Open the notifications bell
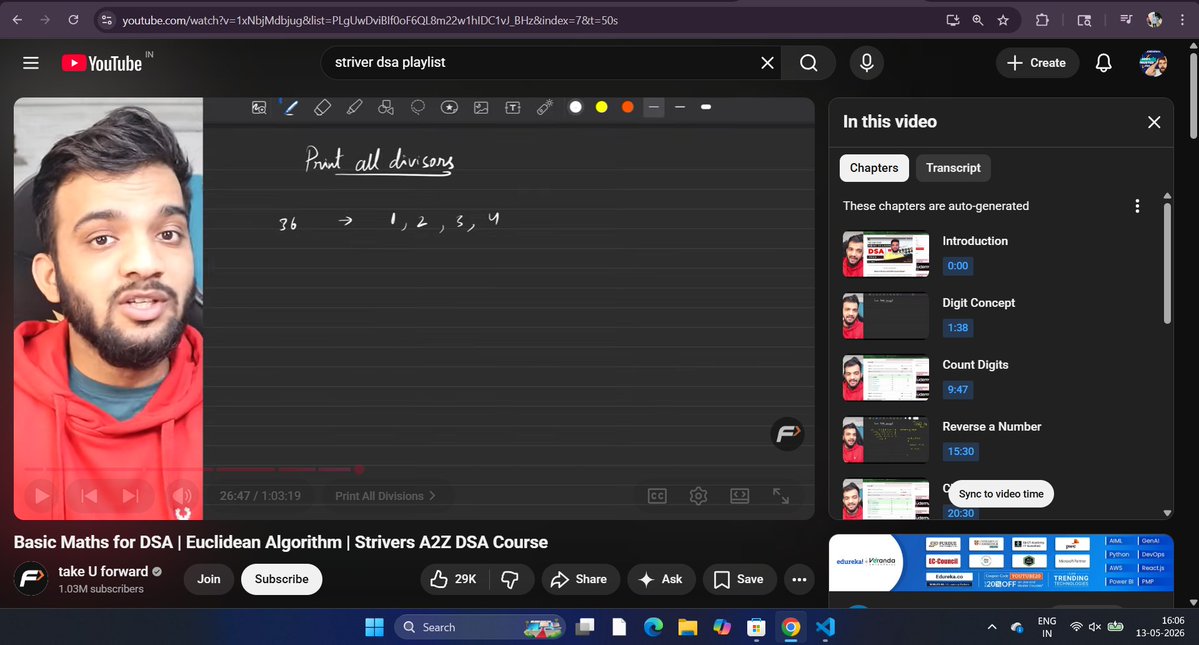This screenshot has height=645, width=1199. point(1103,63)
